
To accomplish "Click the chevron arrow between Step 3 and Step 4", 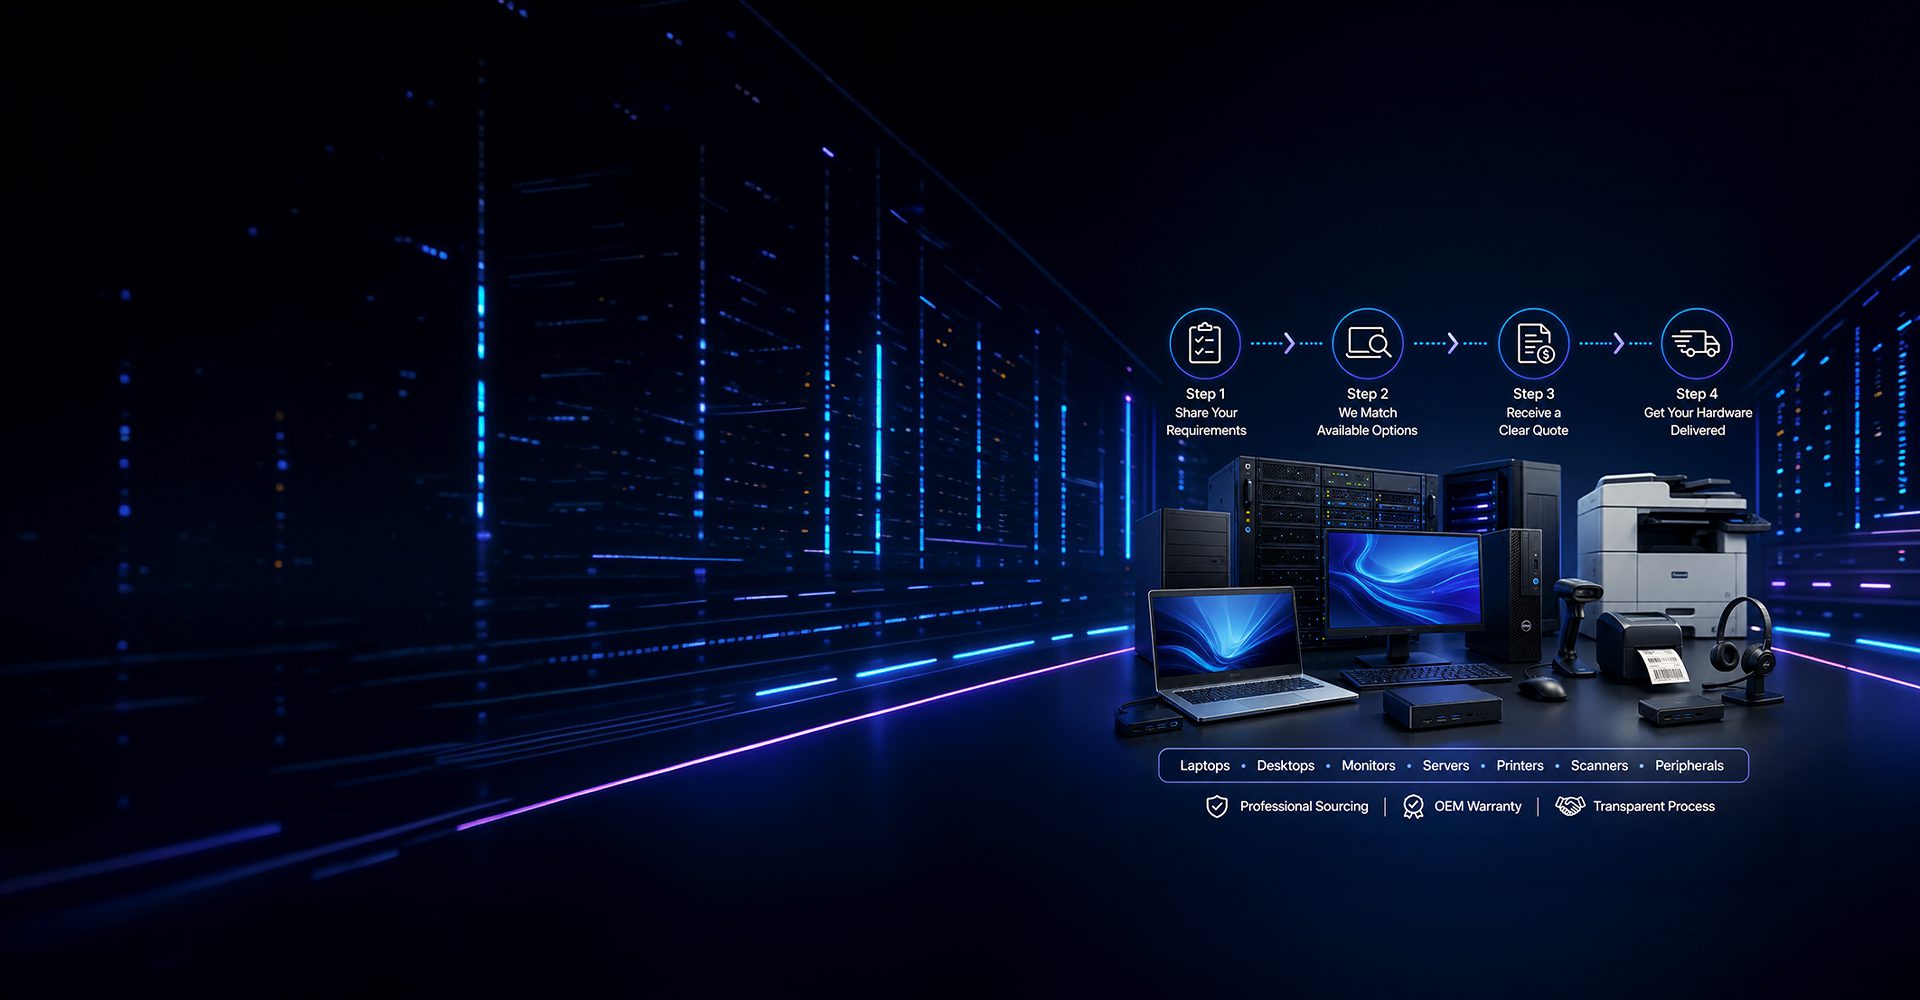I will (1619, 343).
